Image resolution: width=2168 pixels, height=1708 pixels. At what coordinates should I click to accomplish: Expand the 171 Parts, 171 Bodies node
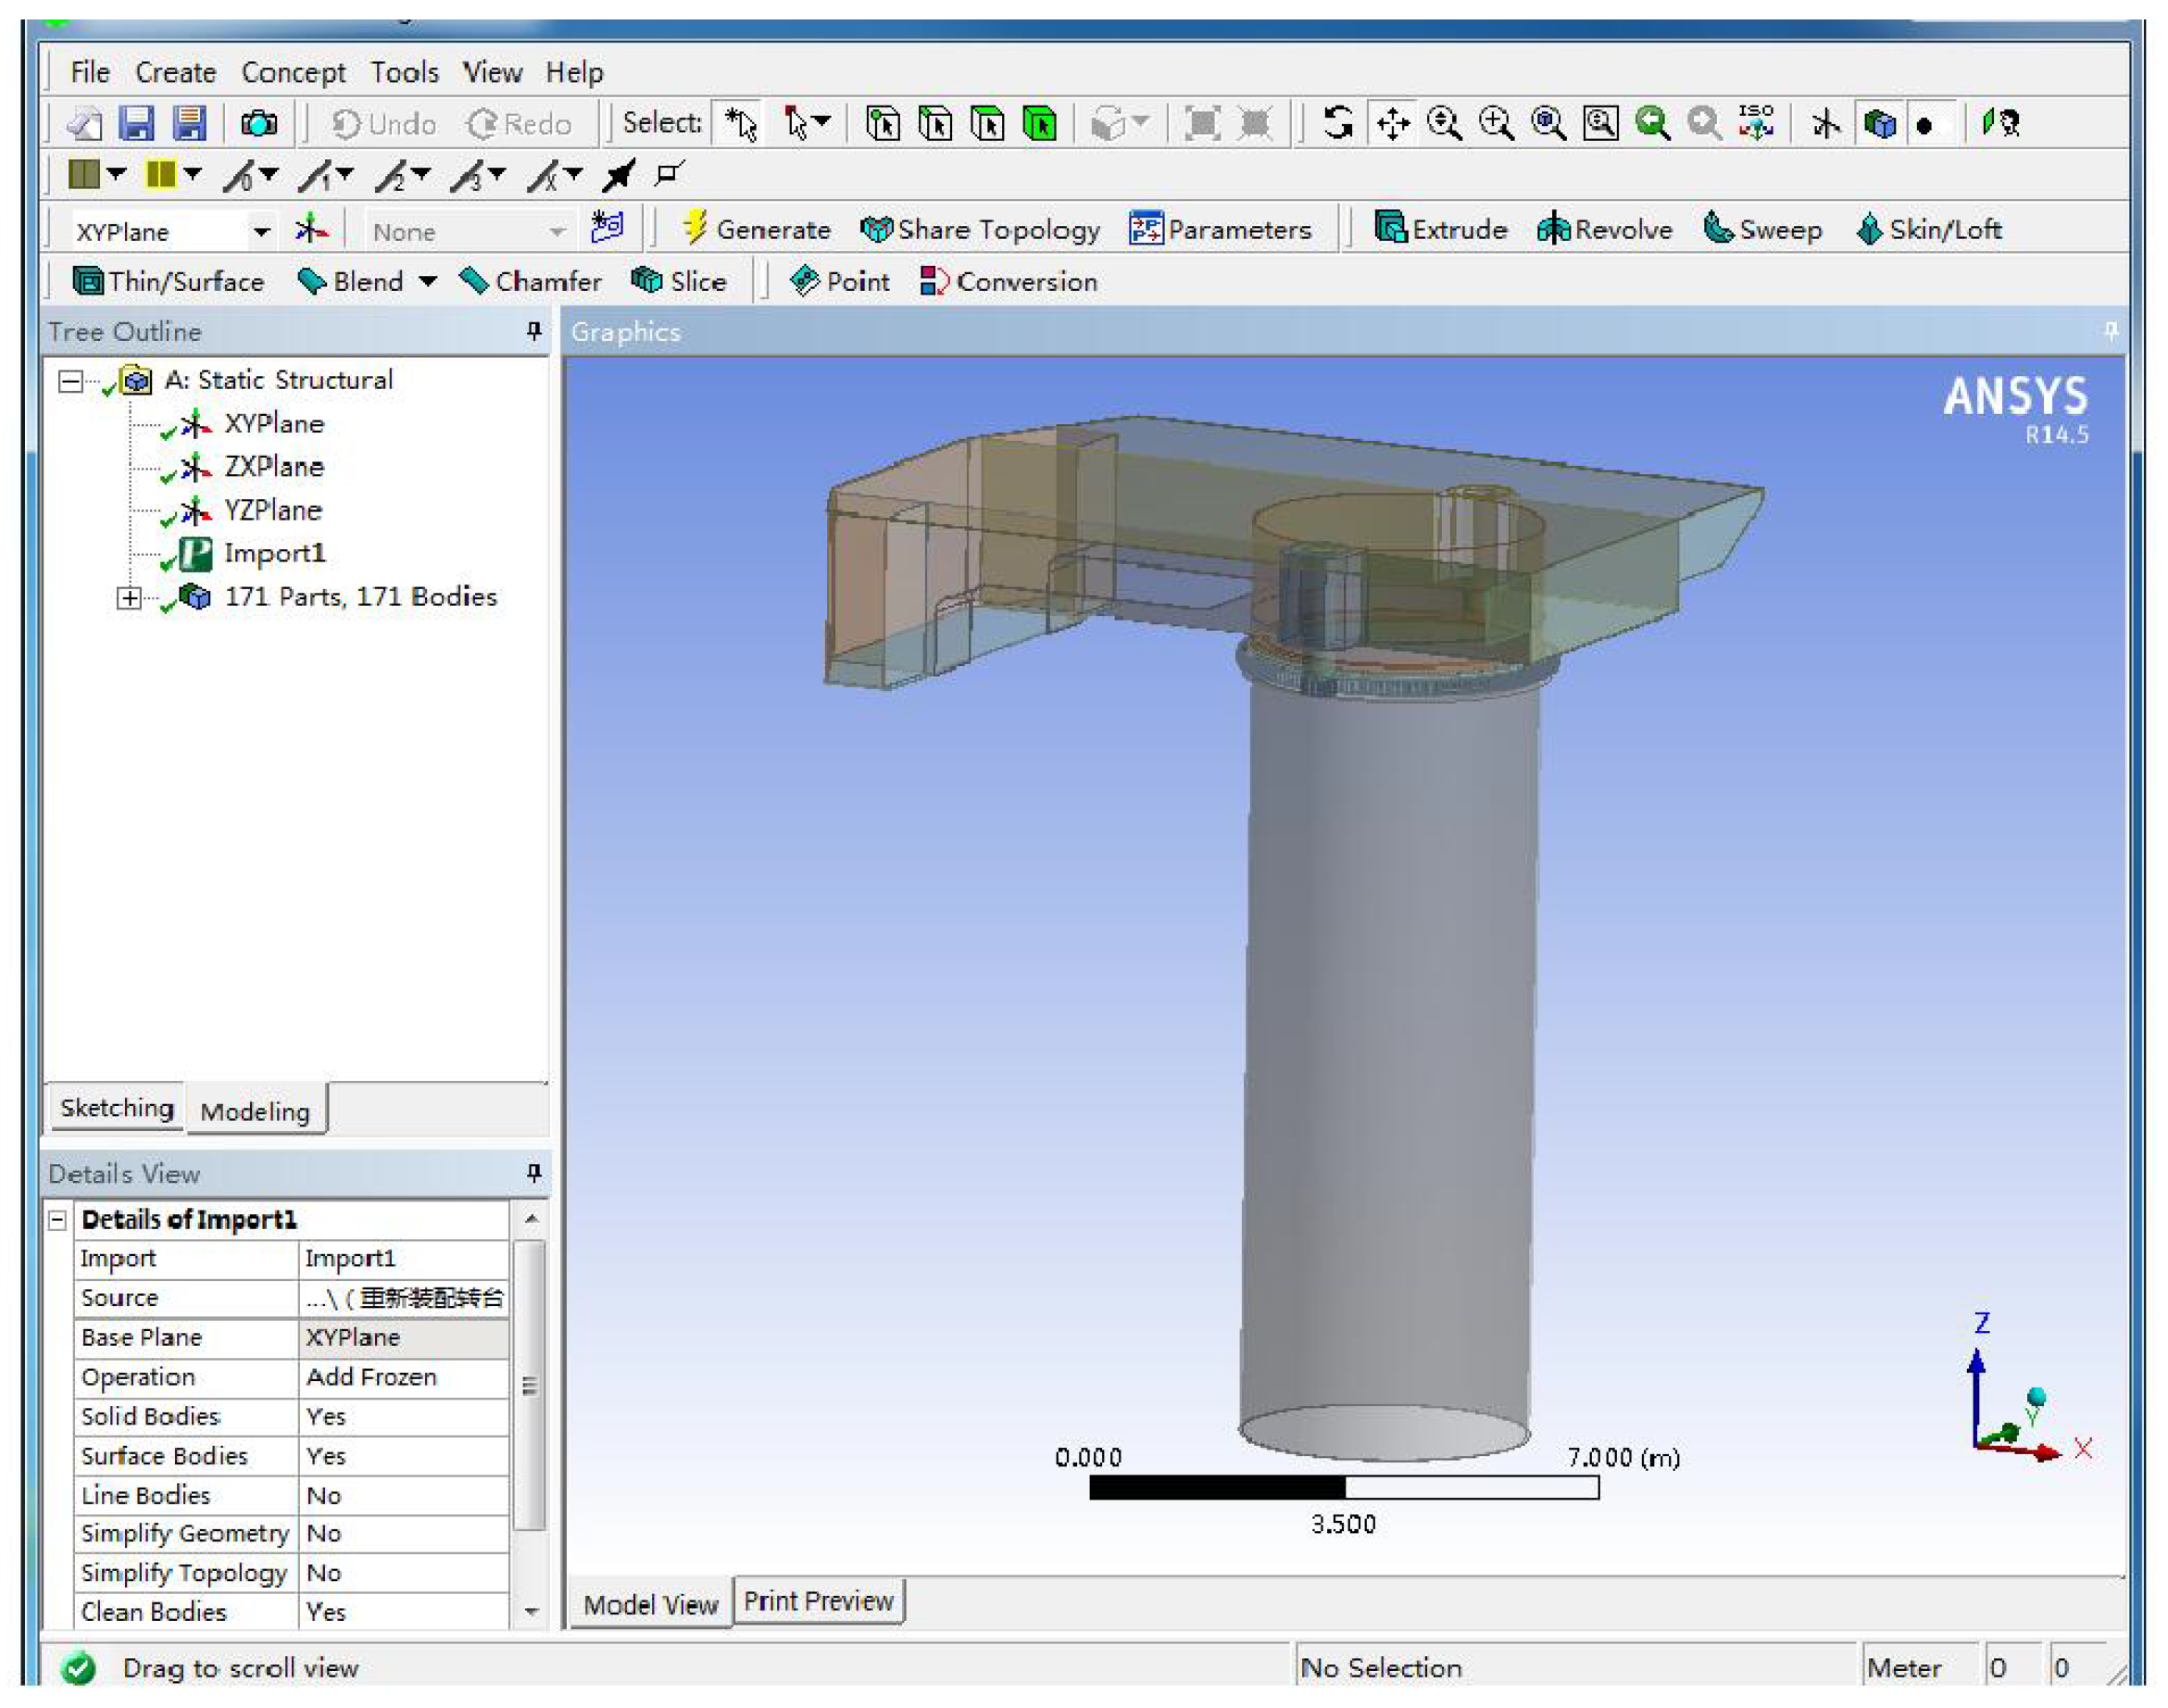click(x=129, y=598)
